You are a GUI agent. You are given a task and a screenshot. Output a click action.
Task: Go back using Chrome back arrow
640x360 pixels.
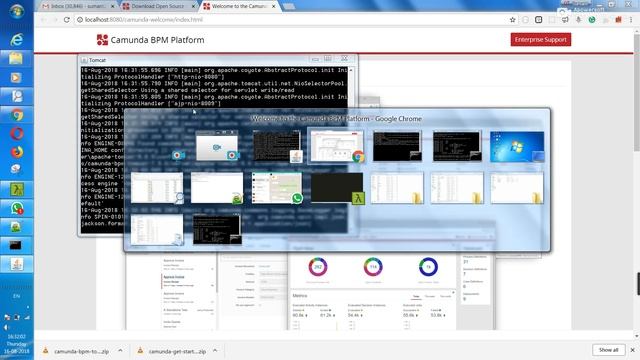(43, 20)
